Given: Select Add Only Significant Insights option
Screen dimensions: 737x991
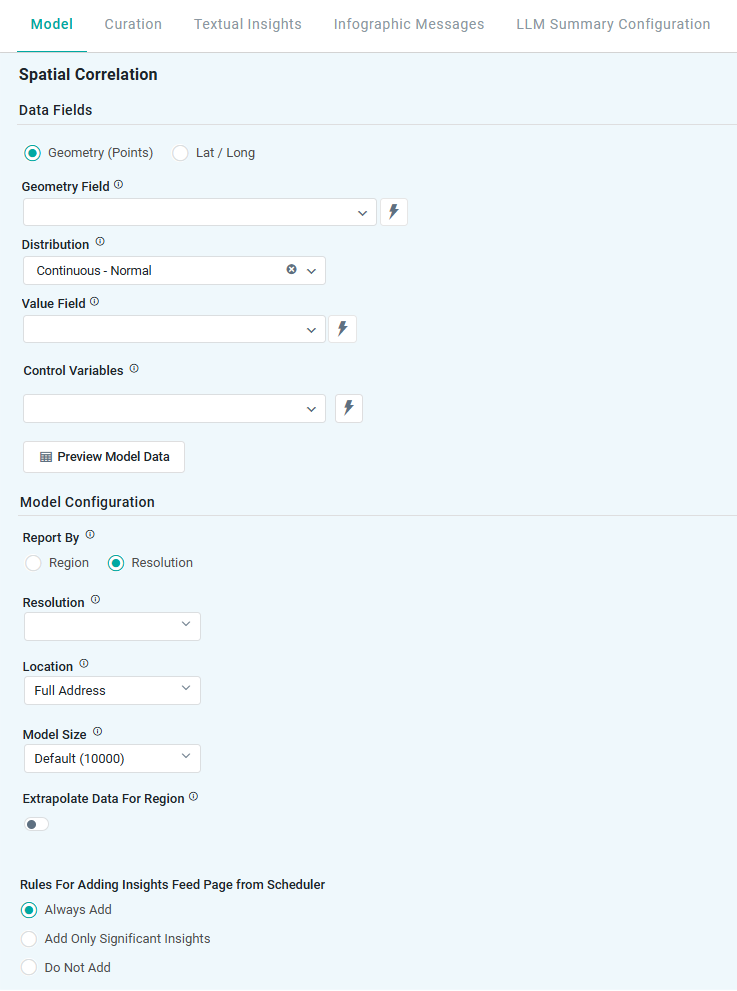Looking at the screenshot, I should click(x=29, y=939).
